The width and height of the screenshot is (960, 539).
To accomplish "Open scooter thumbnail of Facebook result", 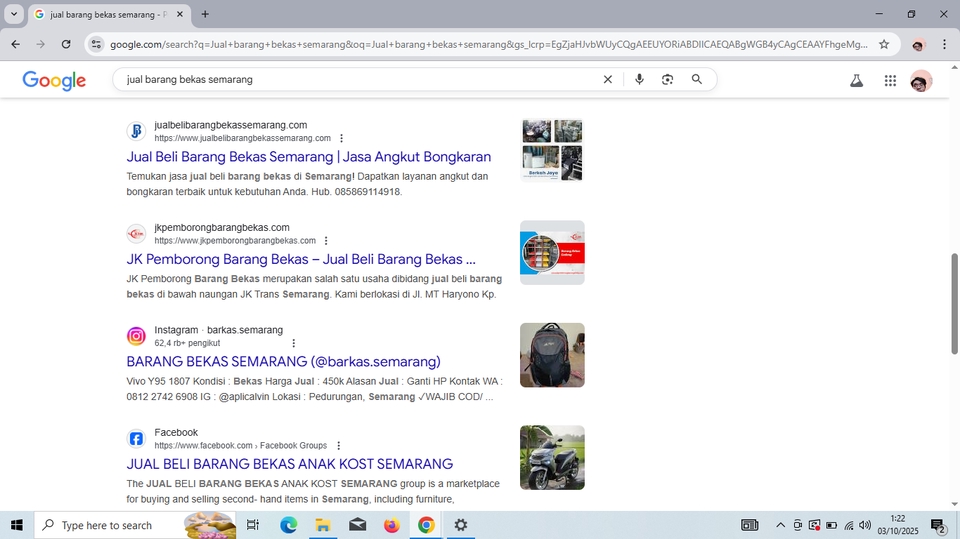I will pos(552,458).
